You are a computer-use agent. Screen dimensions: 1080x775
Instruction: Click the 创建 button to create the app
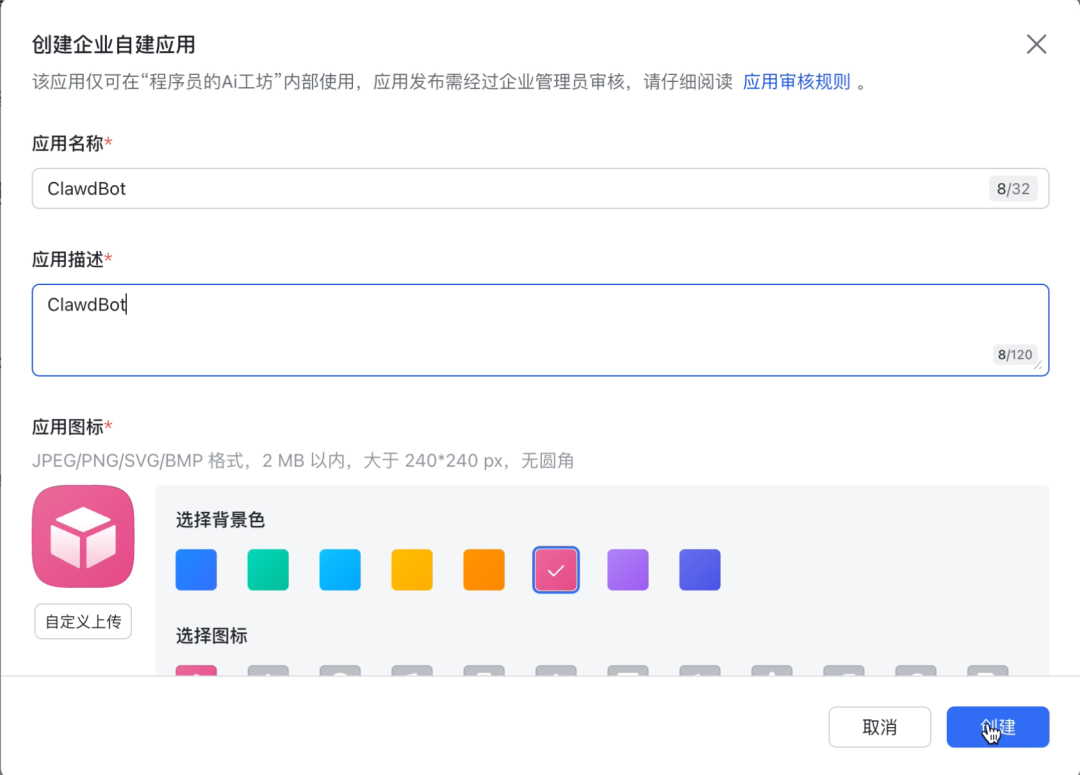point(997,727)
